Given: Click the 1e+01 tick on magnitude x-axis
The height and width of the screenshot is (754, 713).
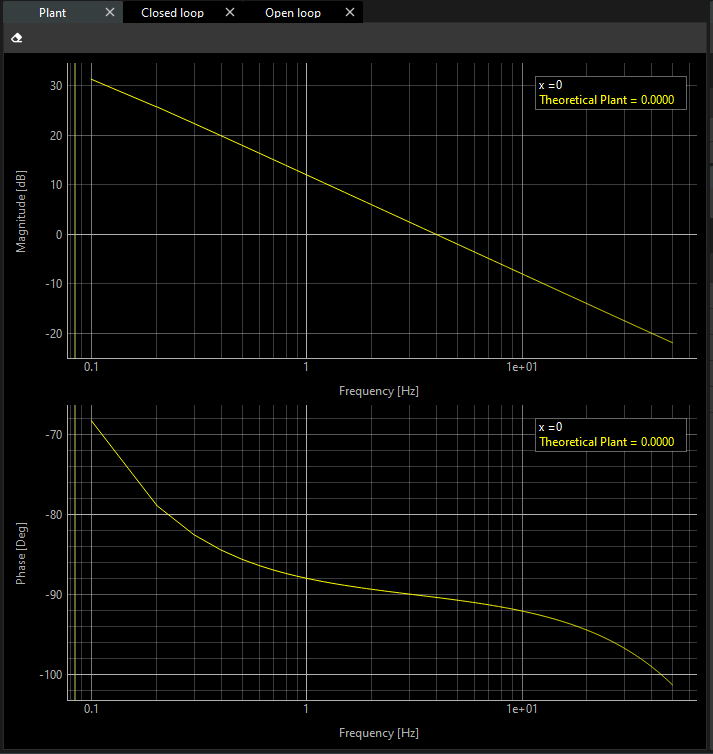Looking at the screenshot, I should coord(522,368).
